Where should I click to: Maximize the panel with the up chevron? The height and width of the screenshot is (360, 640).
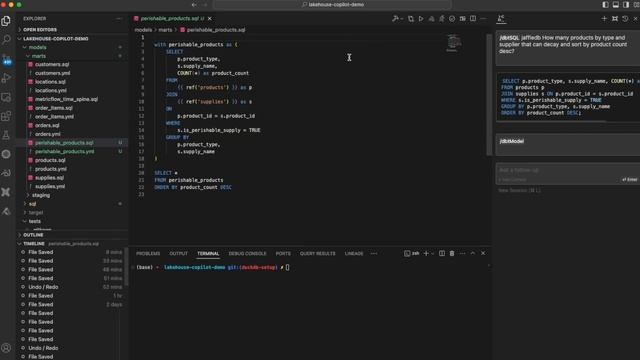473,253
